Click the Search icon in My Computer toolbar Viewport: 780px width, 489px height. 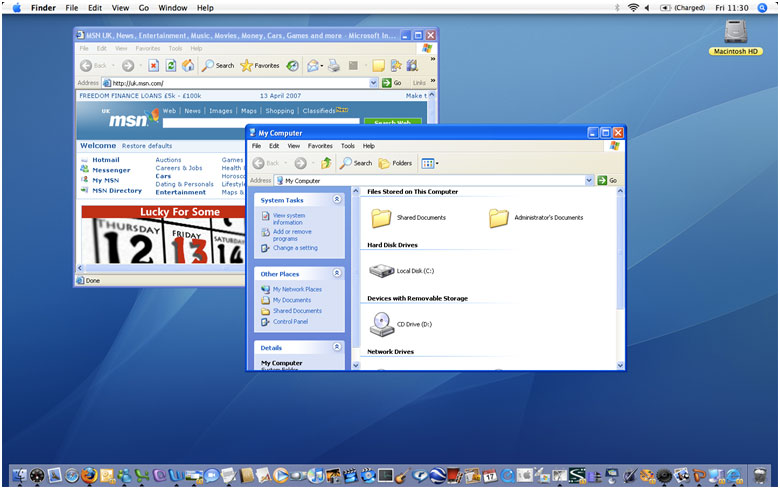[345, 163]
